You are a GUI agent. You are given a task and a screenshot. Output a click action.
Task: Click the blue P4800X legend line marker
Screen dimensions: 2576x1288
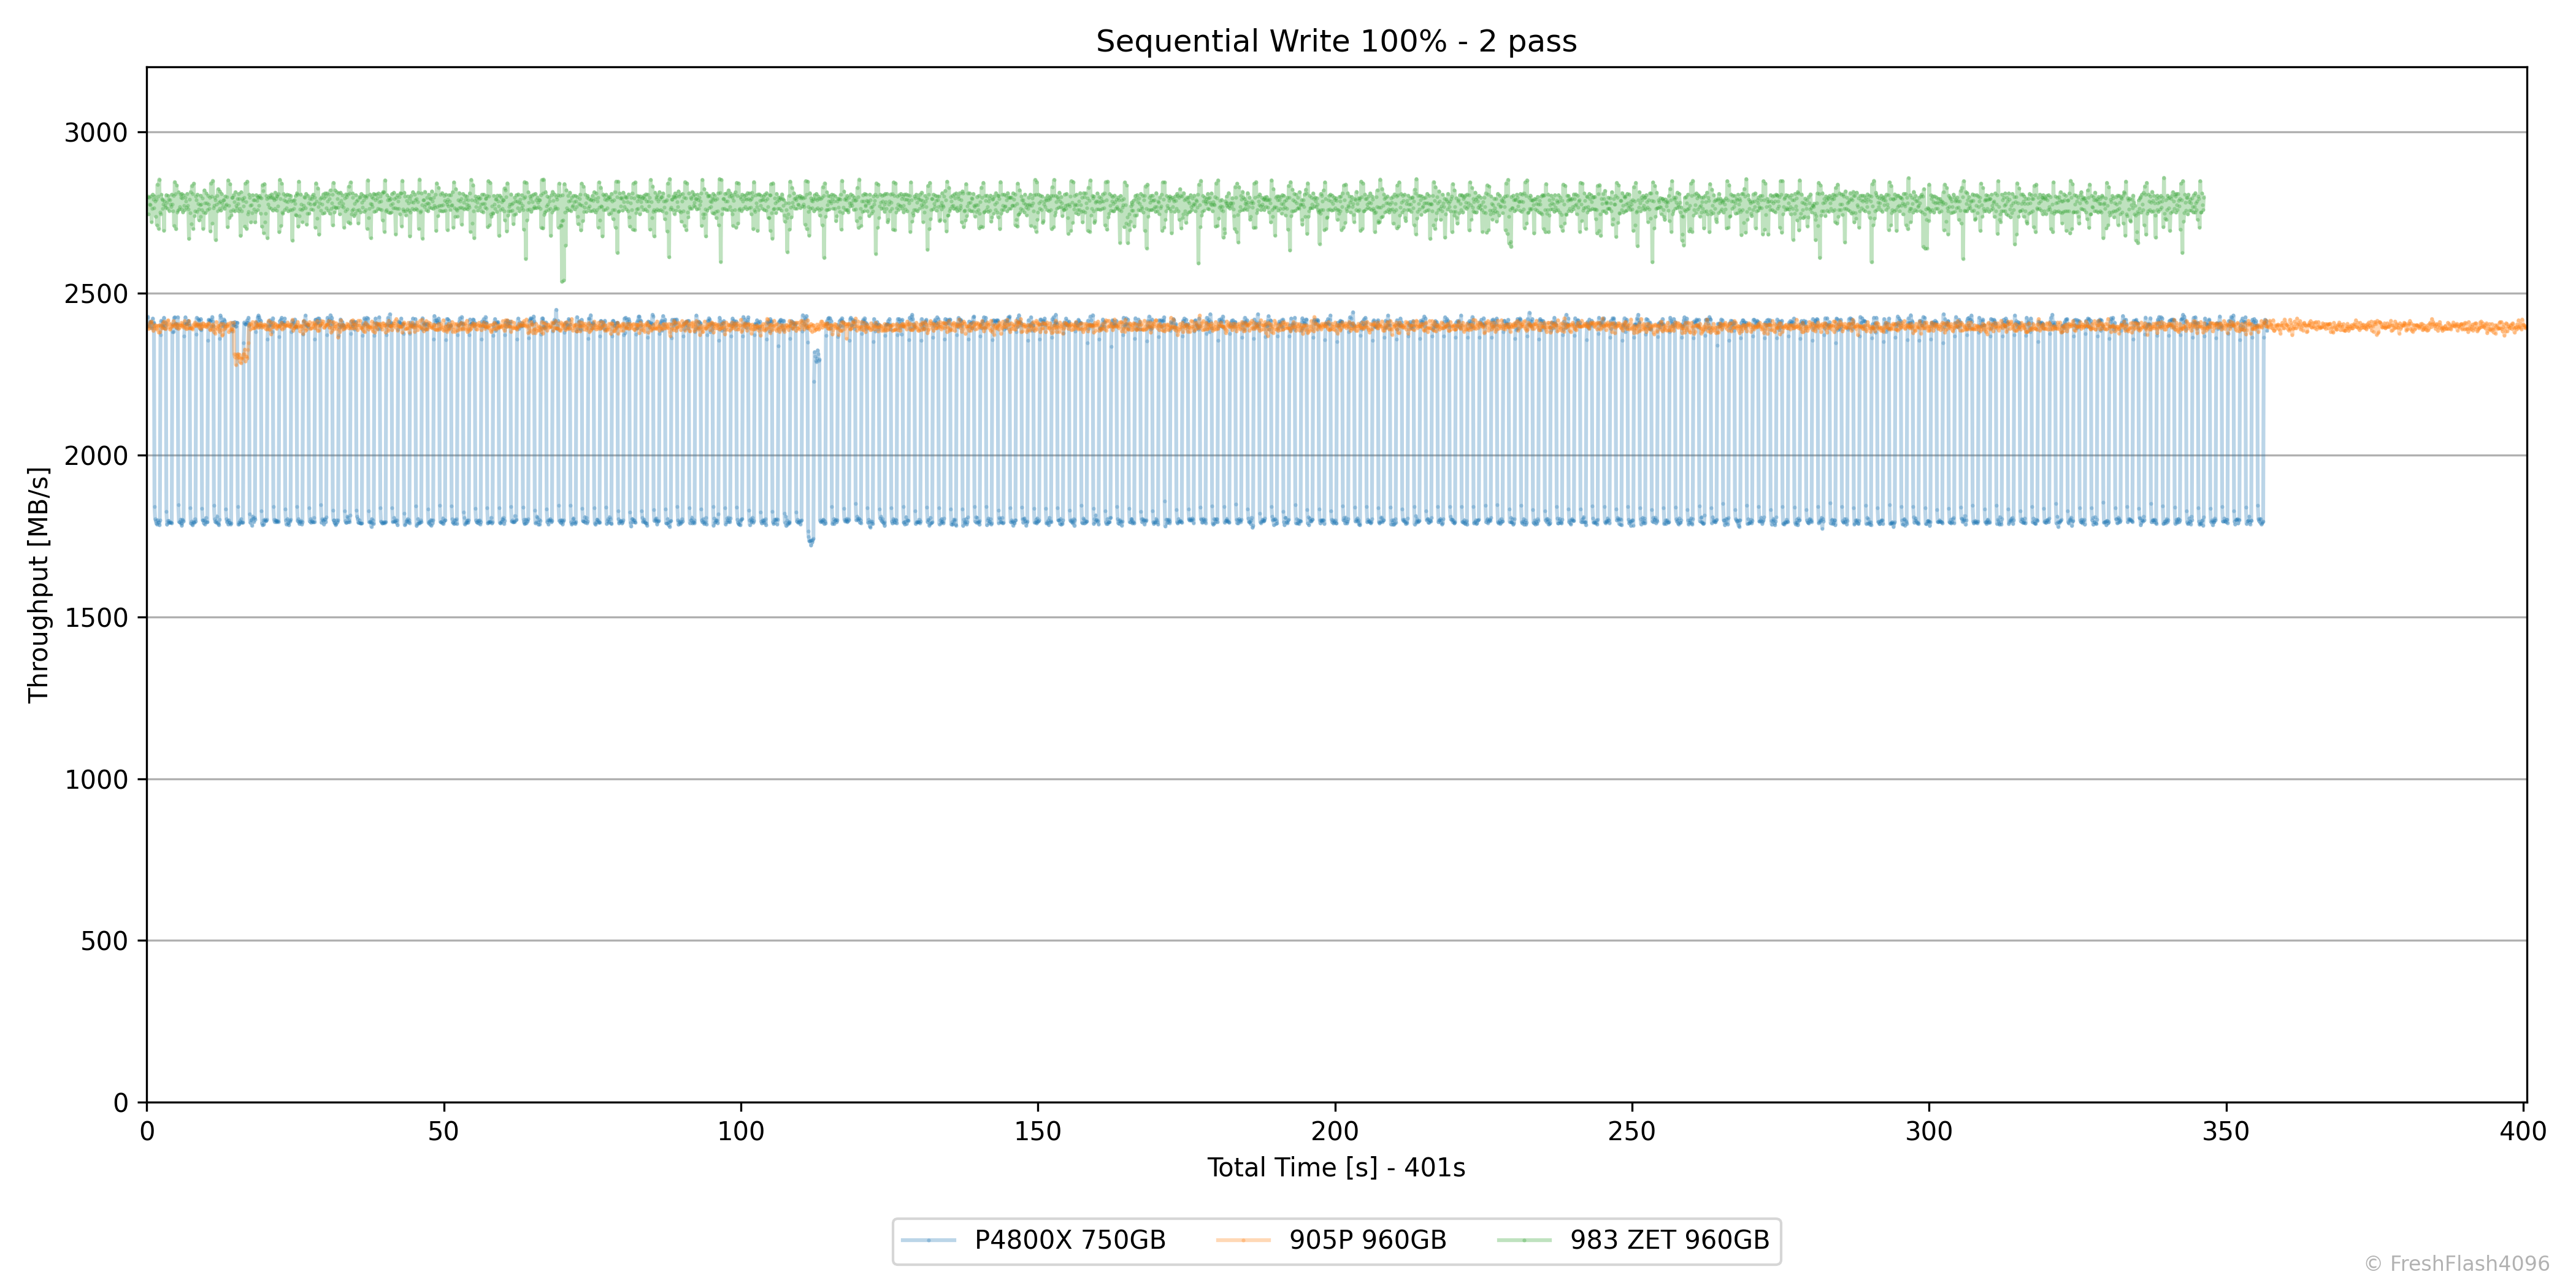point(928,1240)
